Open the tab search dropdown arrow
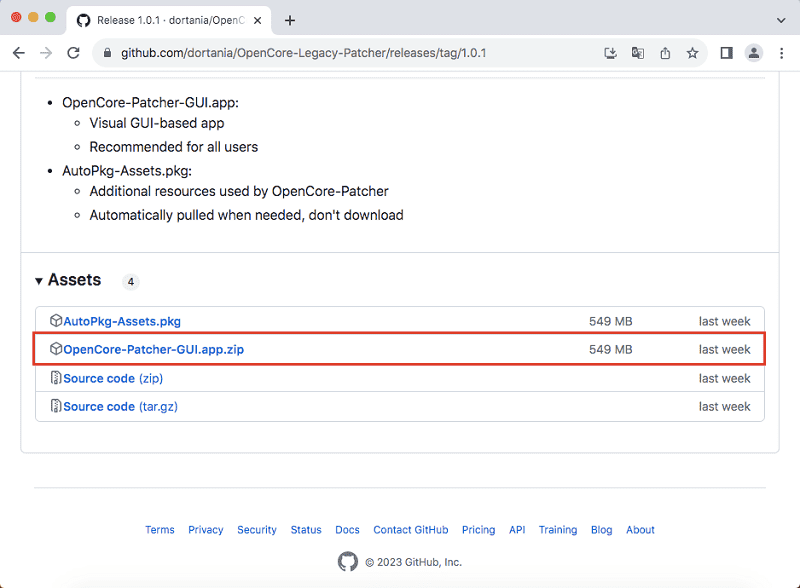This screenshot has height=588, width=800. coord(781,20)
